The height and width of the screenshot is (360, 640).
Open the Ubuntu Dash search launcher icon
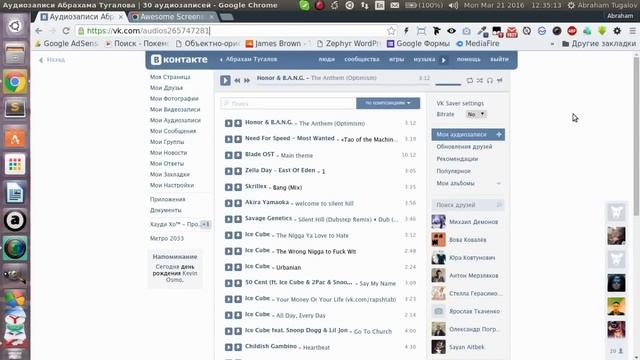tap(15, 26)
